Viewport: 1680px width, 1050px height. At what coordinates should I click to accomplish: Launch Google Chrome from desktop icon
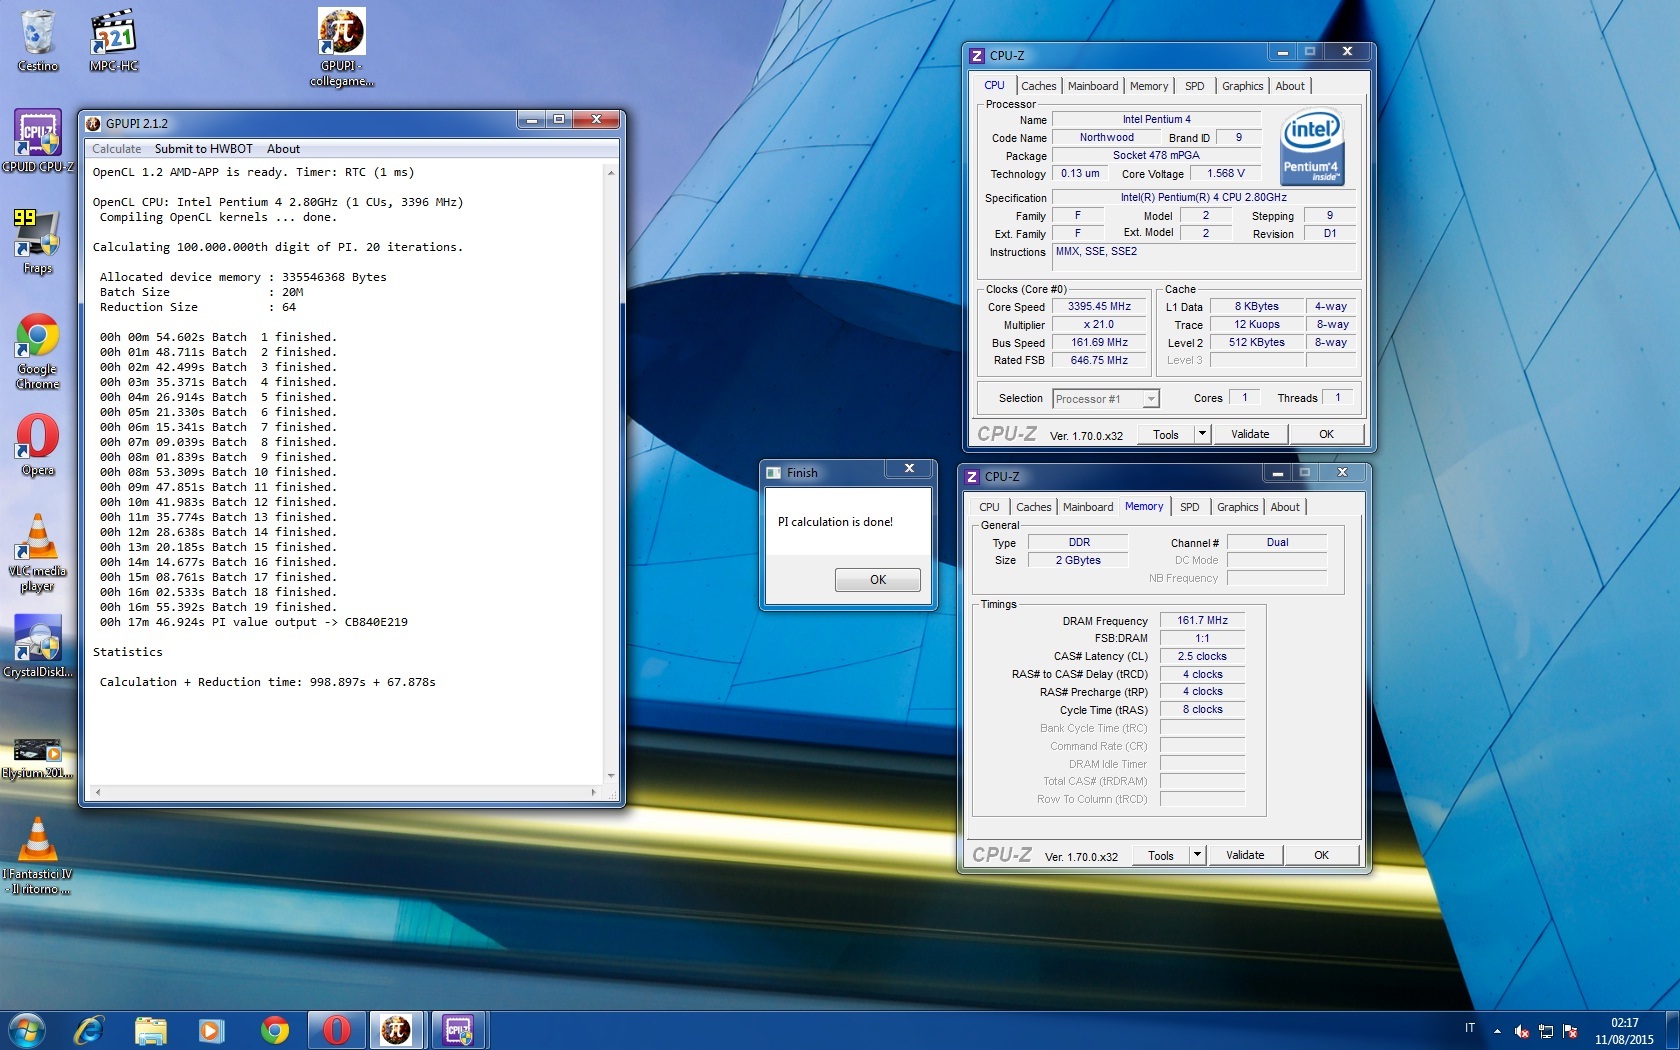pos(37,351)
